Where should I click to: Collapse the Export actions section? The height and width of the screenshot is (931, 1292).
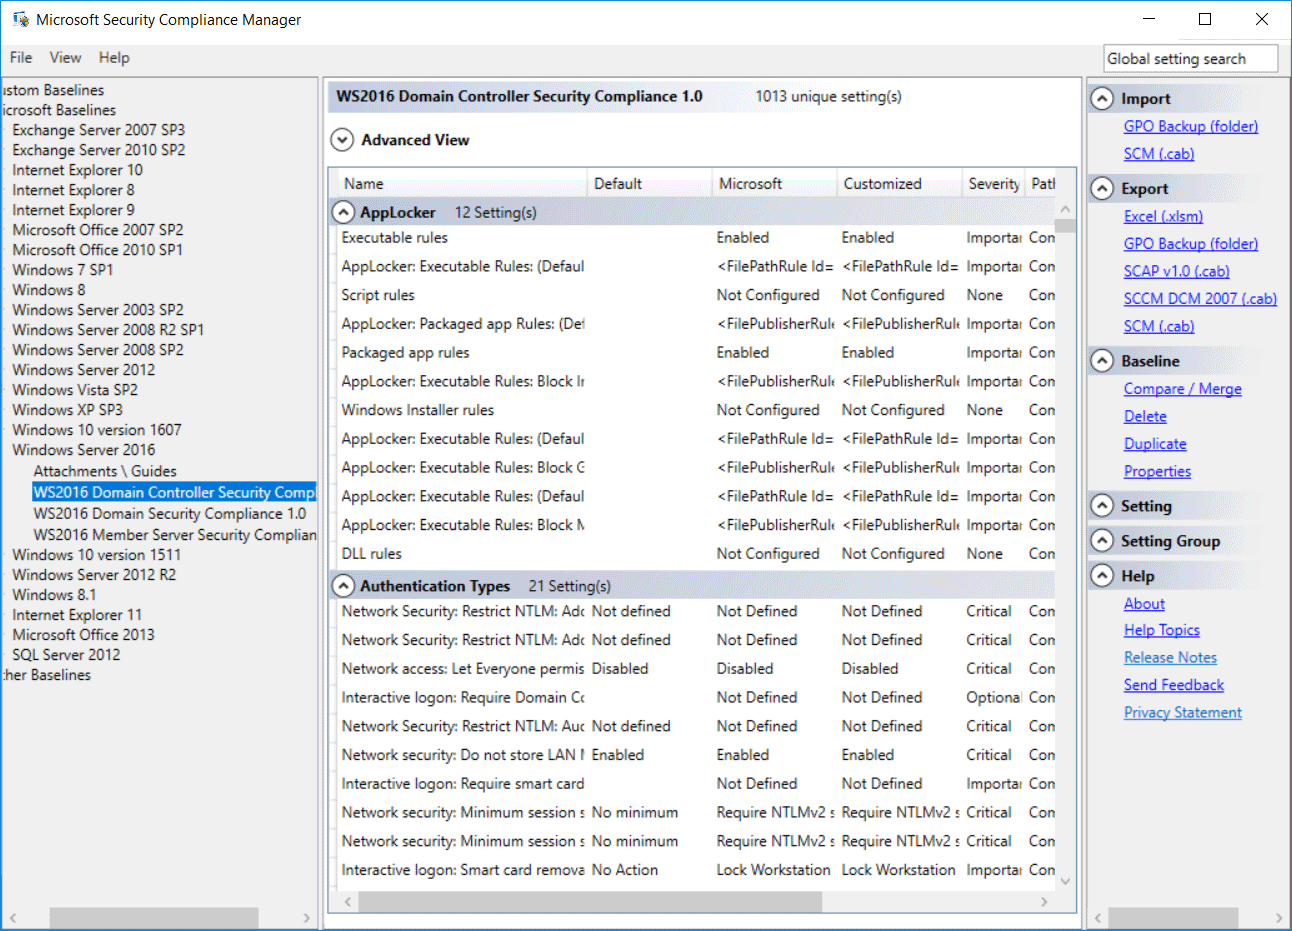[x=1102, y=189]
